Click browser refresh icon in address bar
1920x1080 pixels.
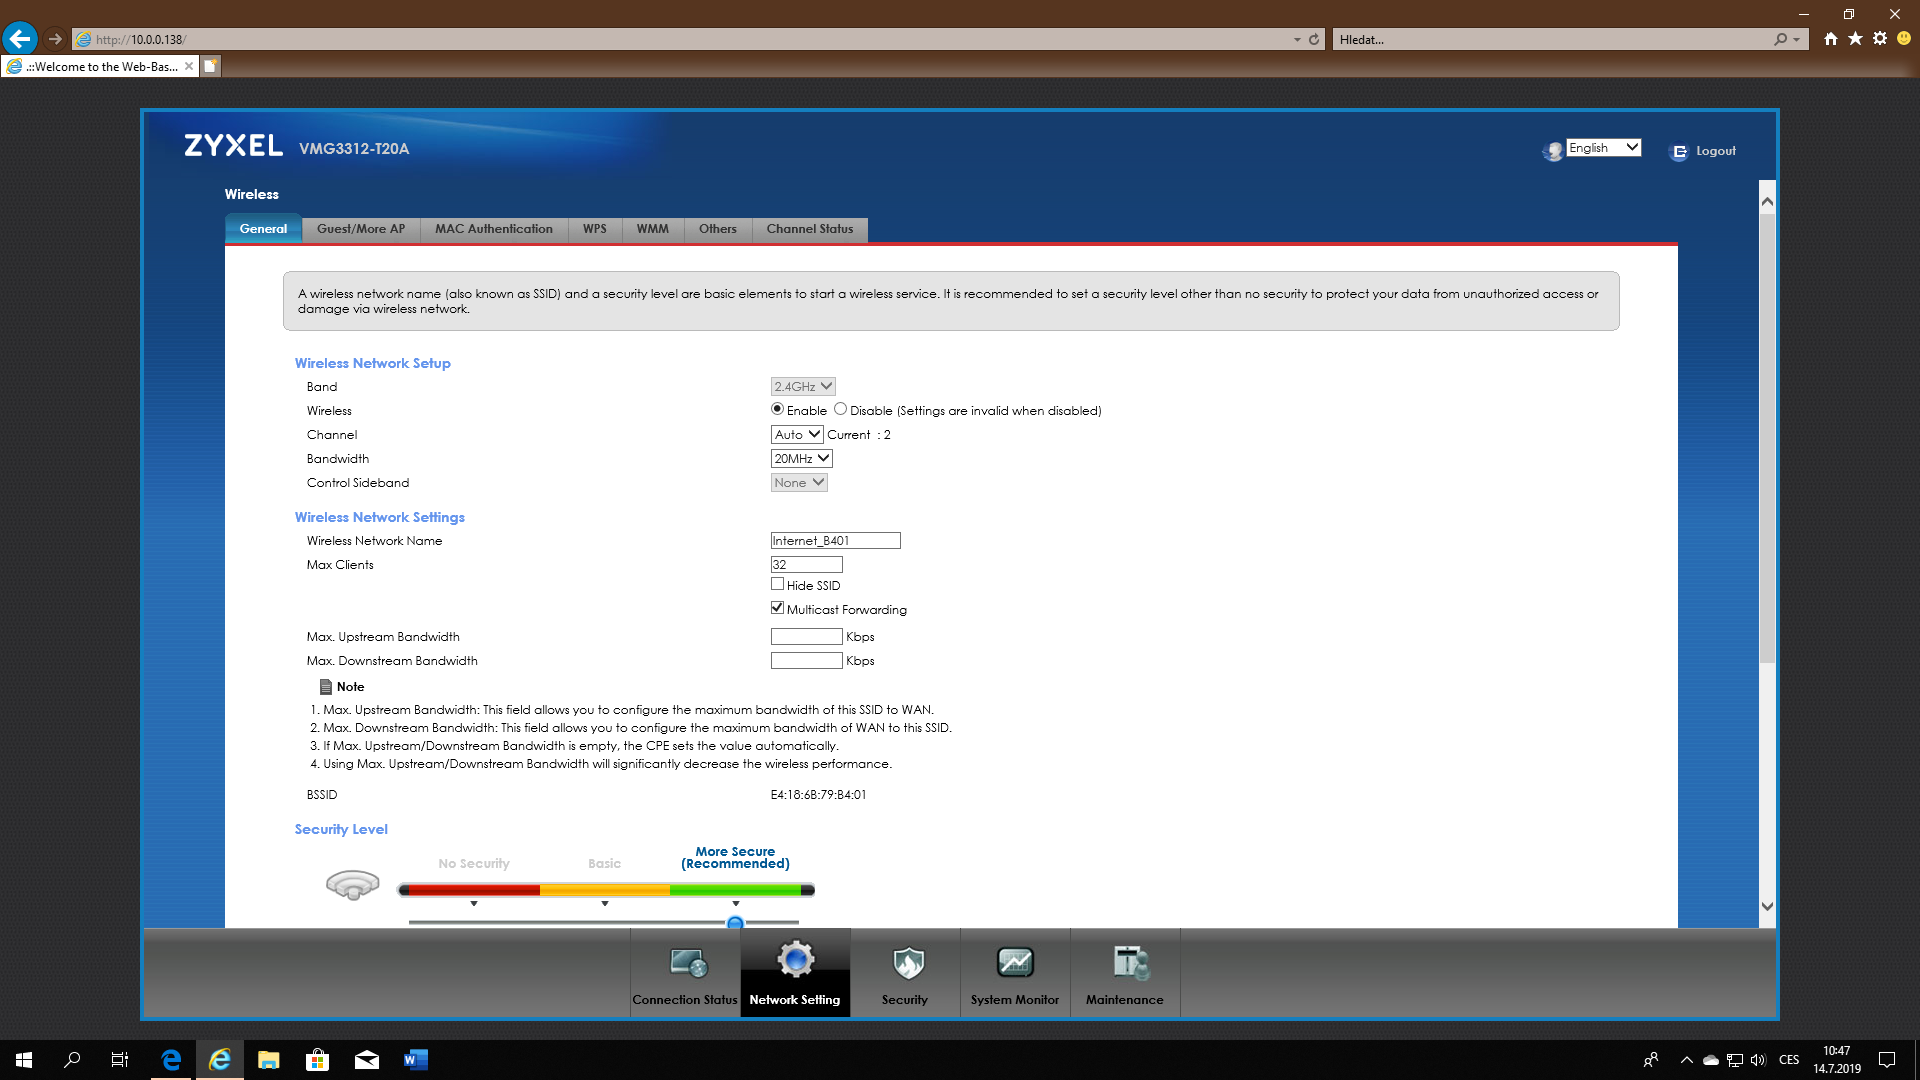point(1314,39)
